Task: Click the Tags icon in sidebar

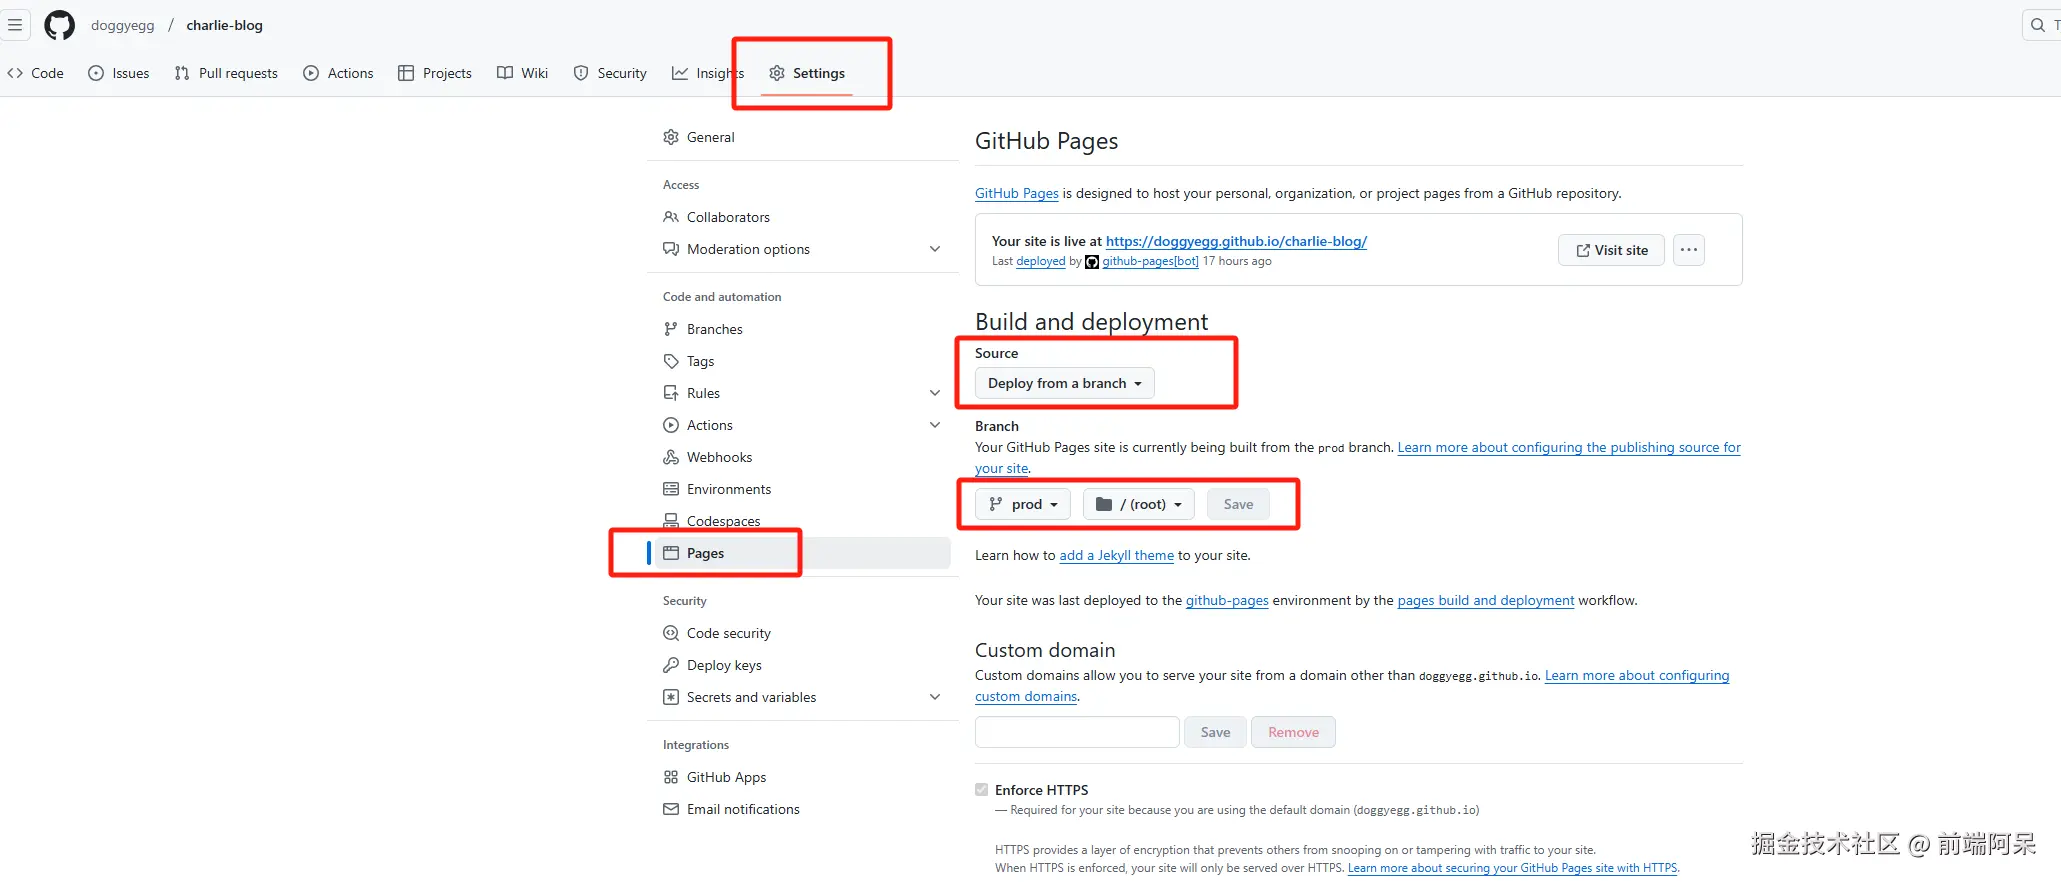Action: (x=671, y=361)
